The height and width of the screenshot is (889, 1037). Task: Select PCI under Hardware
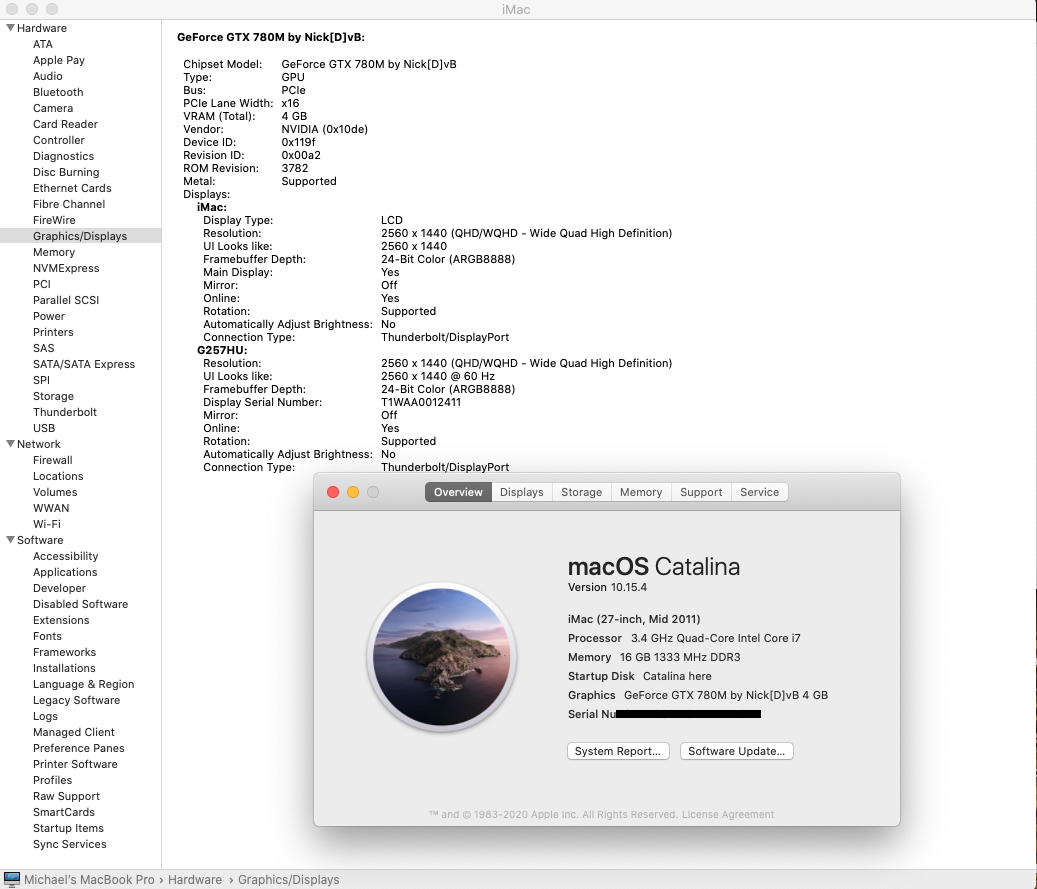[42, 284]
